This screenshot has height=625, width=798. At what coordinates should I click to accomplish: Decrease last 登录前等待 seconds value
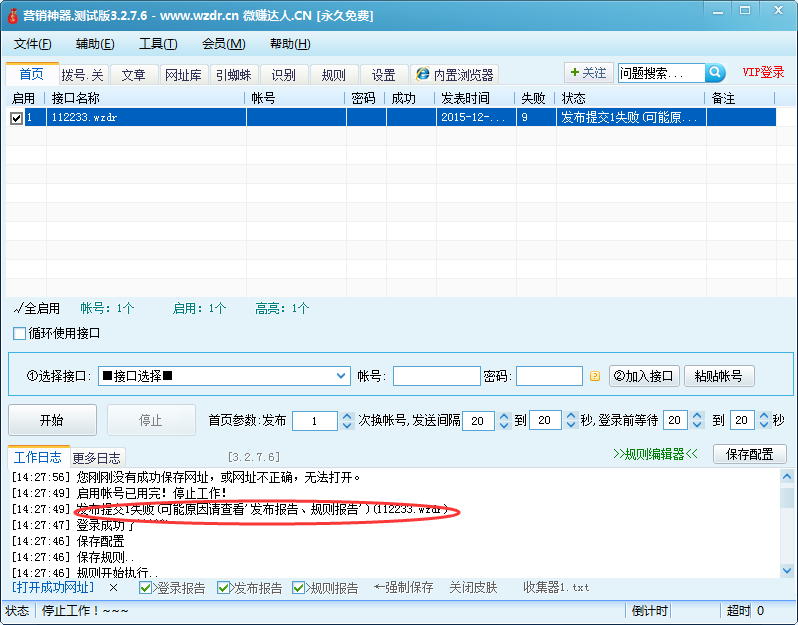coord(764,425)
